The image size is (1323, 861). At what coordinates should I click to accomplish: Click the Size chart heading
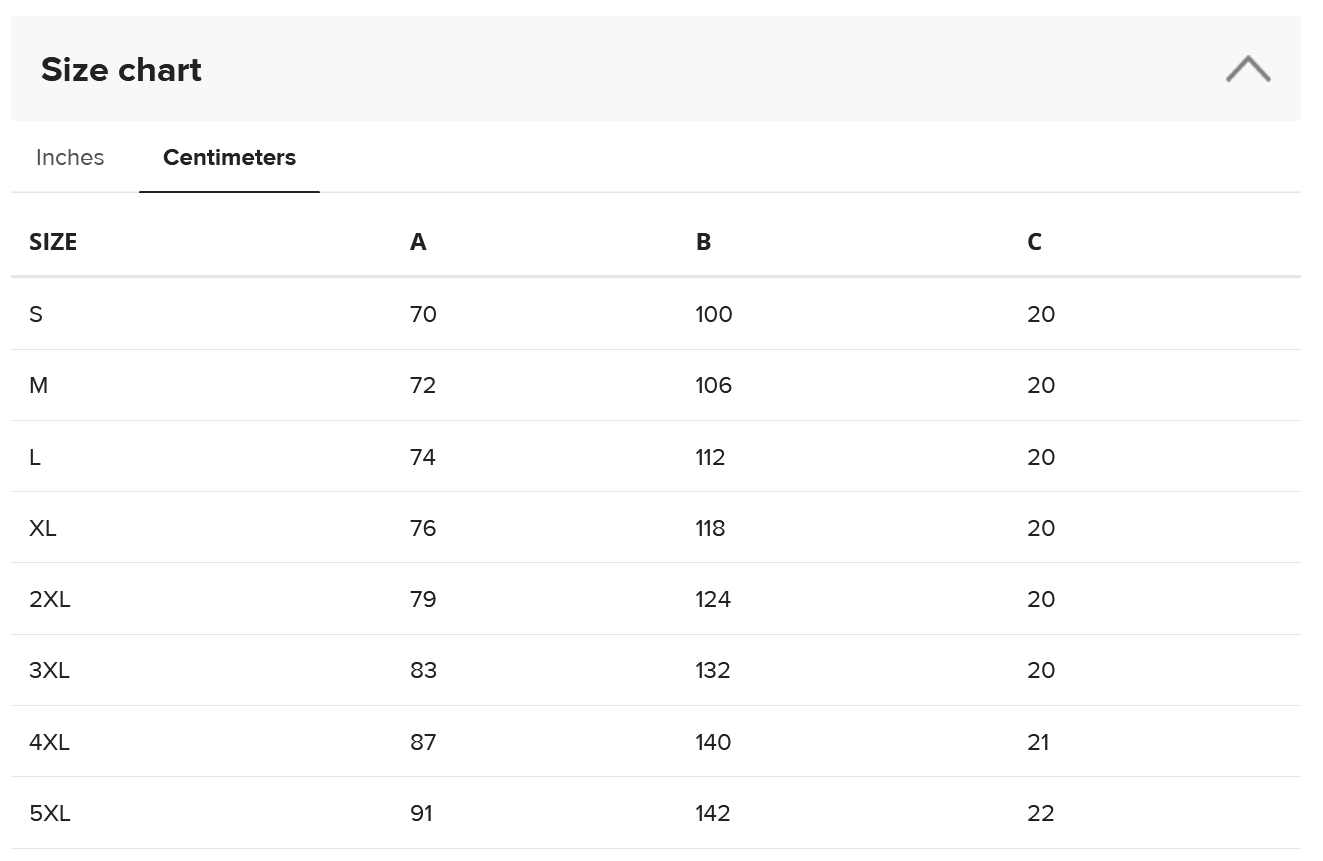(x=121, y=70)
